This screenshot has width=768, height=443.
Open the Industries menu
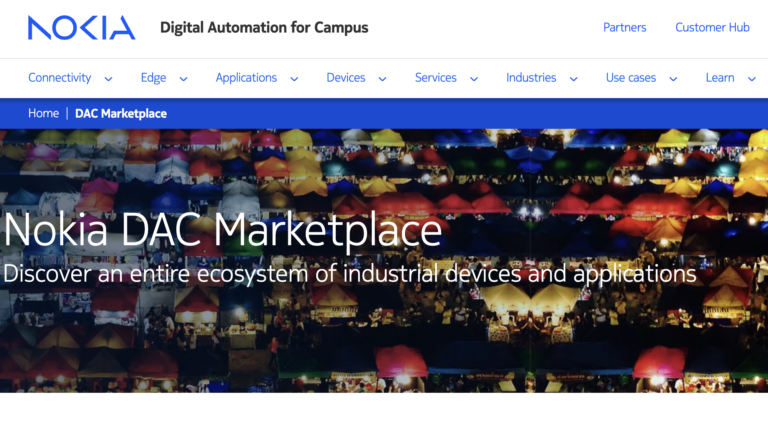coord(531,77)
